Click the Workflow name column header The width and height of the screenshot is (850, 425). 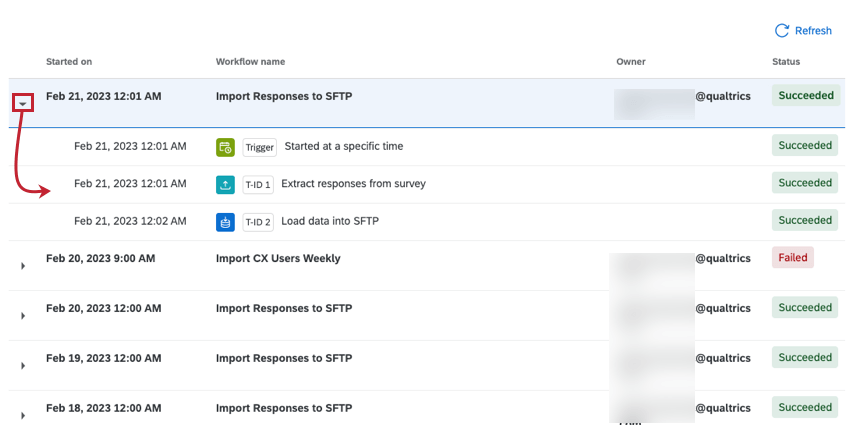(250, 62)
